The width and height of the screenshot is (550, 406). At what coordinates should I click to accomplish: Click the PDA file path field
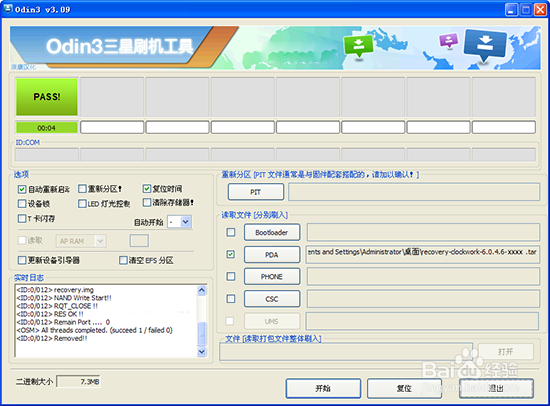[423, 254]
